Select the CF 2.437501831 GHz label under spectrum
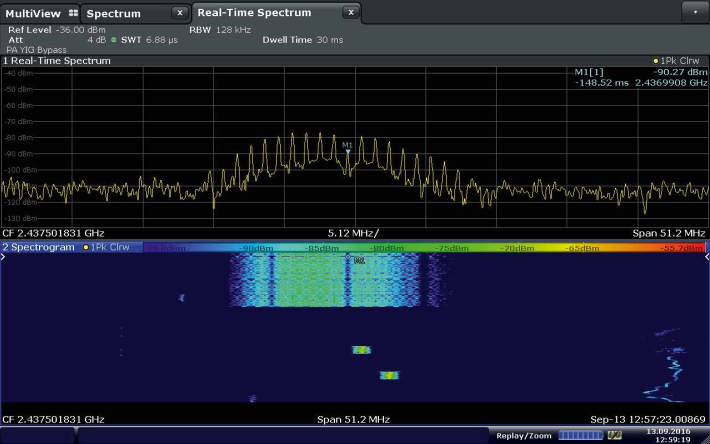The height and width of the screenshot is (444, 710). click(53, 233)
